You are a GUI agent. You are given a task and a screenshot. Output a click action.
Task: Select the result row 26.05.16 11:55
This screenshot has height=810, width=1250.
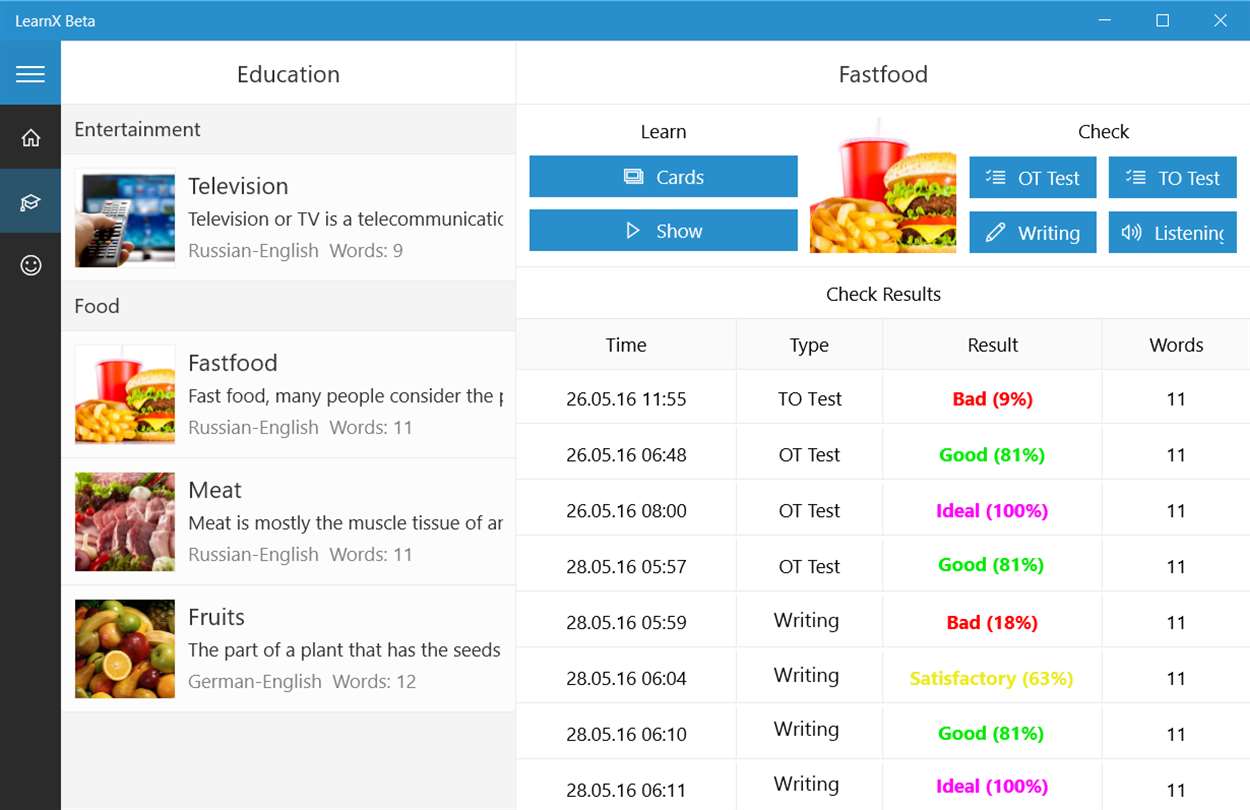(883, 398)
